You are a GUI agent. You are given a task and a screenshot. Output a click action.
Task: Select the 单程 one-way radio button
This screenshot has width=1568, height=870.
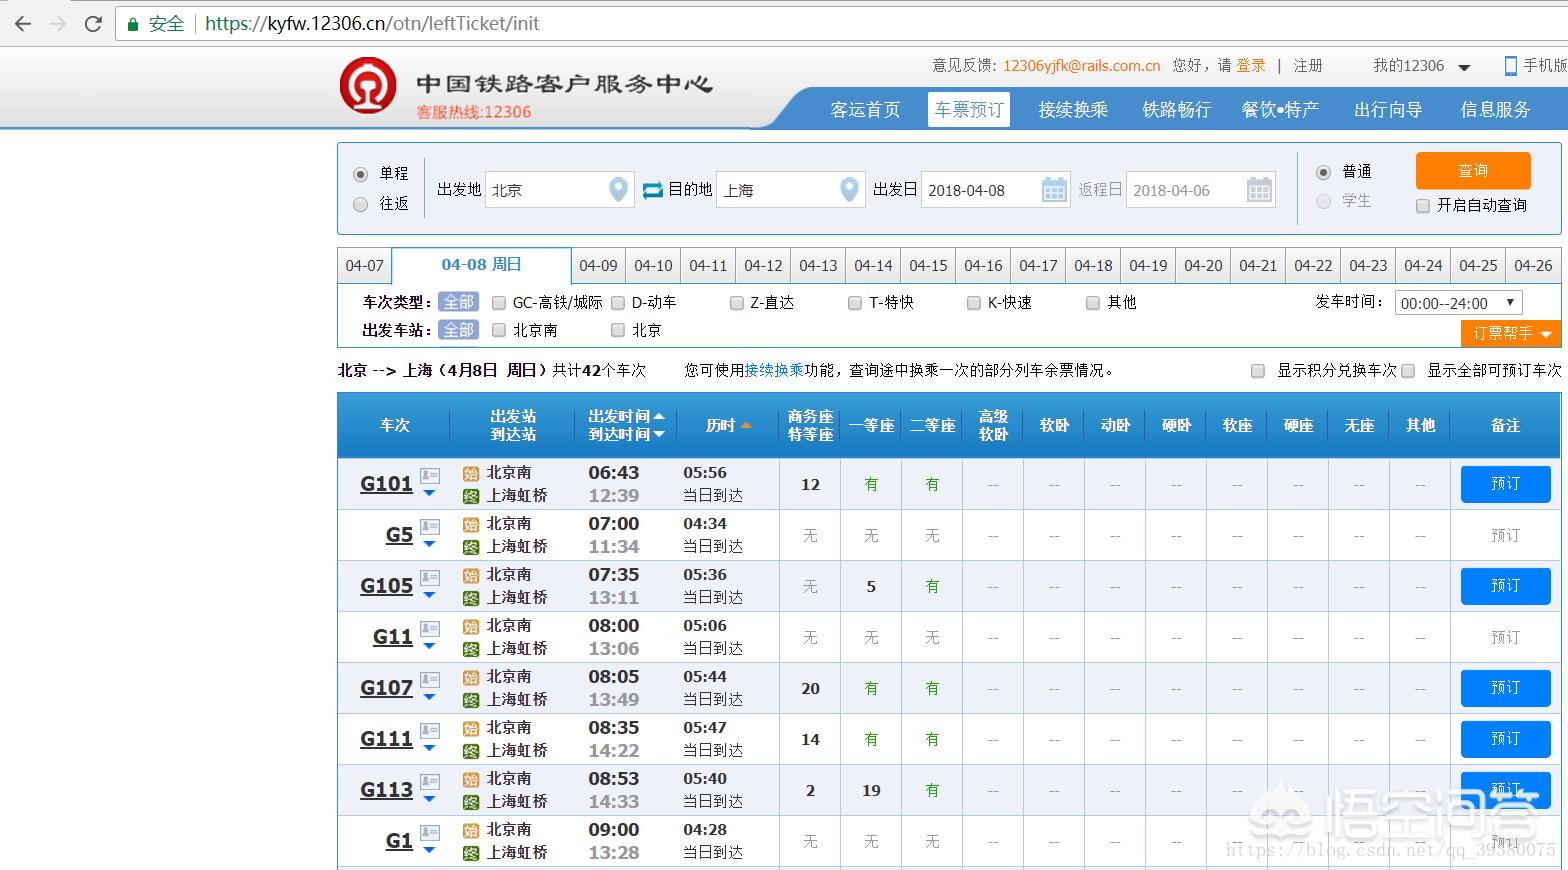361,174
